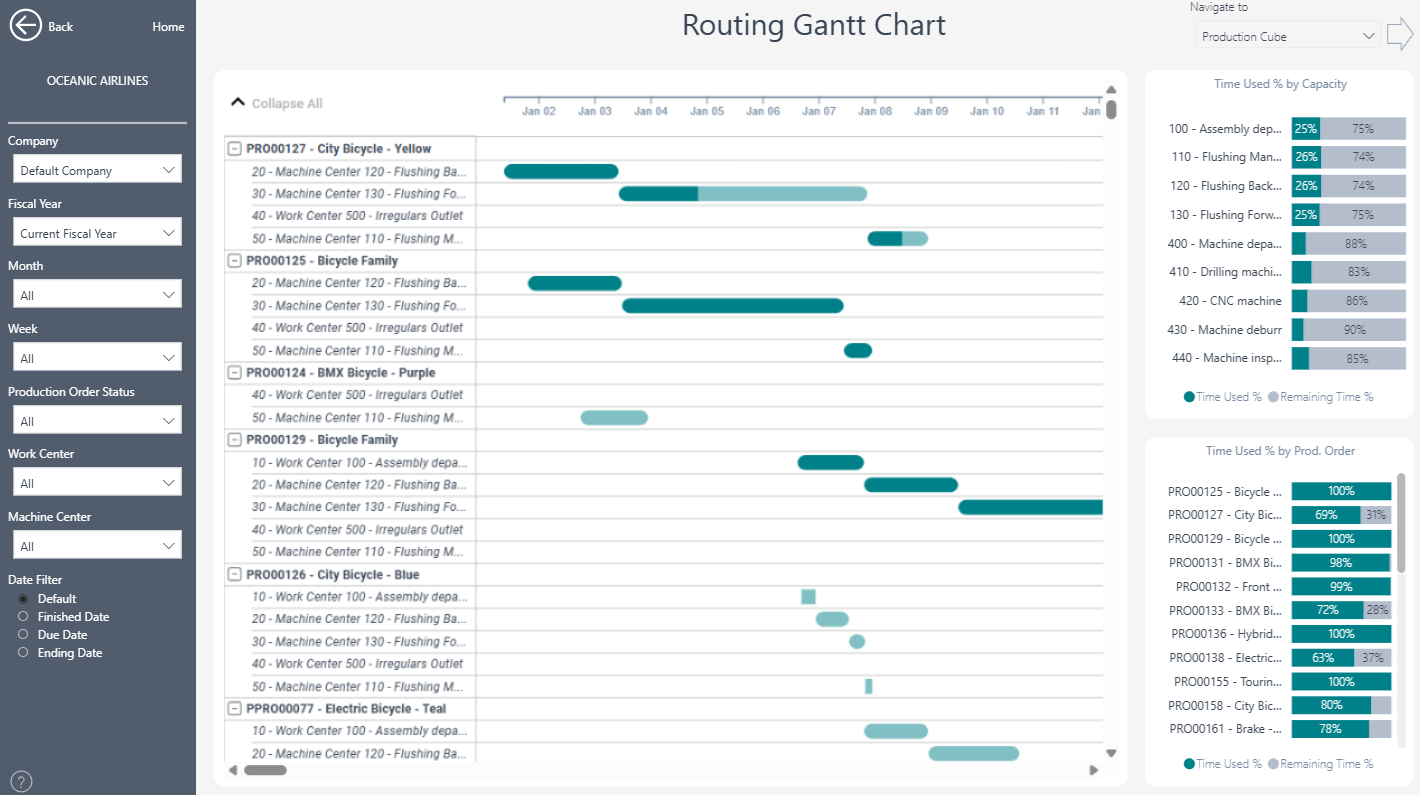Collapse the PRO00124 BMX Bicycle Purple group
The image size is (1420, 795).
(x=235, y=373)
